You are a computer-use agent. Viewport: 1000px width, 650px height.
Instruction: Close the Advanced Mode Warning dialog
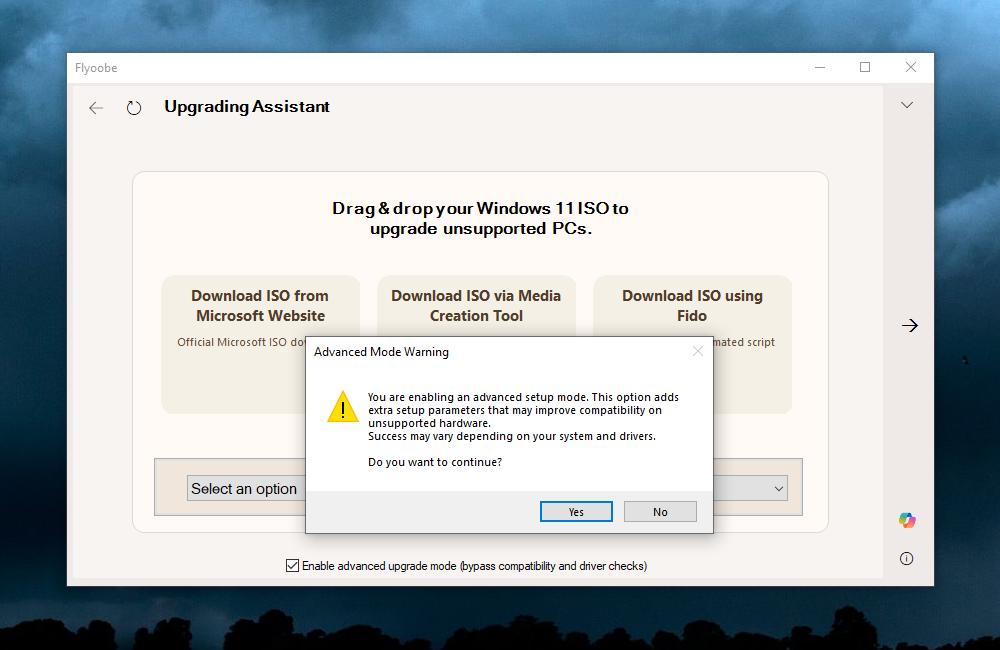[x=698, y=351]
